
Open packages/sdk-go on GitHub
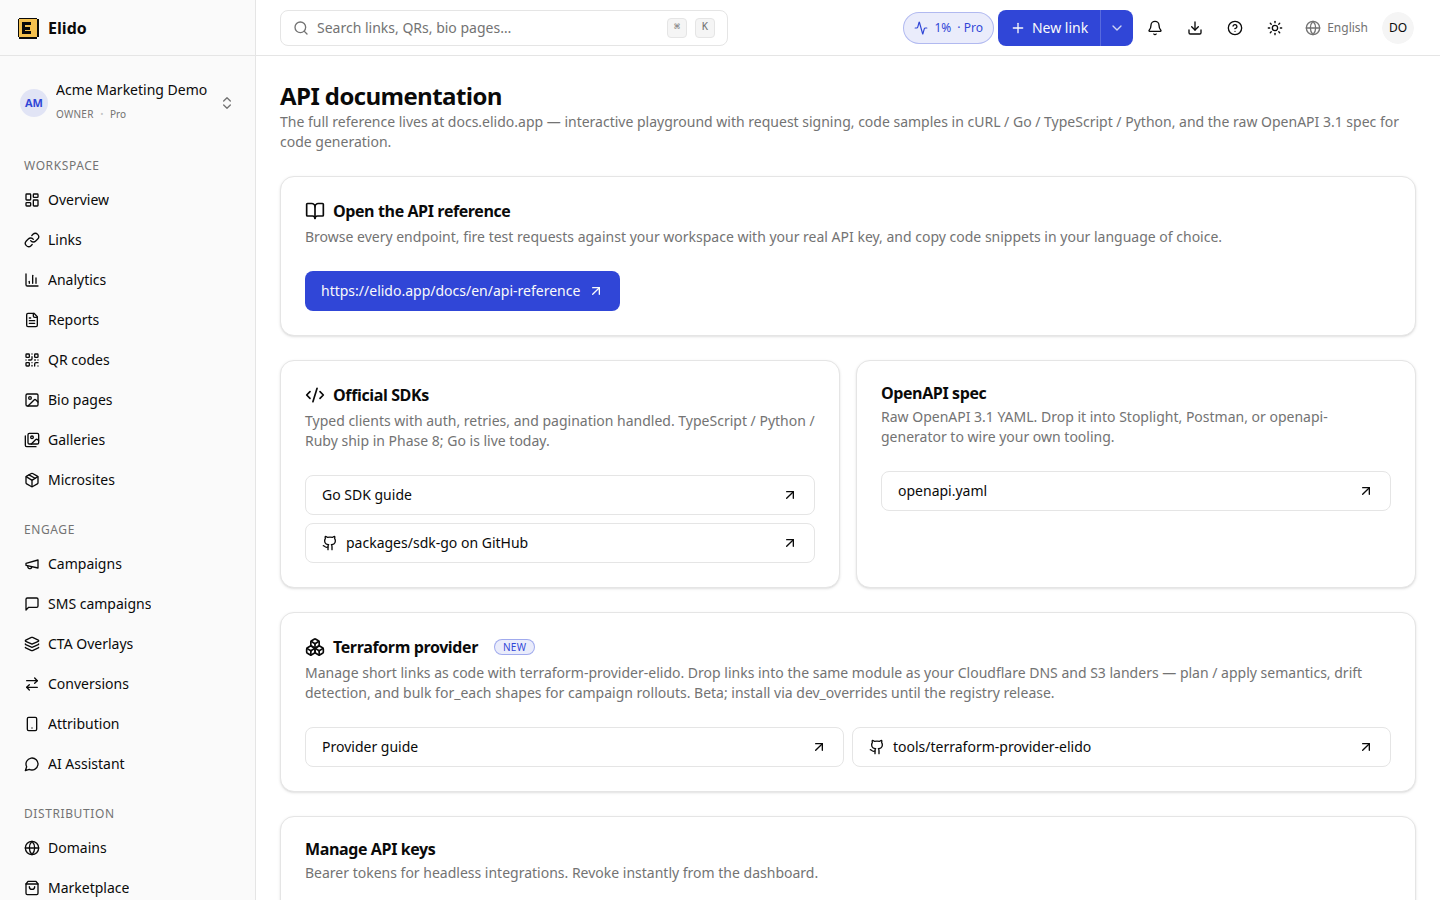560,543
